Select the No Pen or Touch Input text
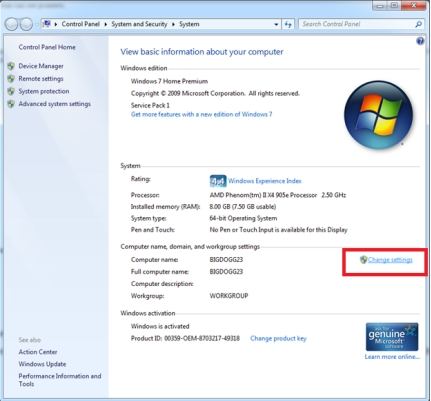This screenshot has width=431, height=401. pos(278,230)
